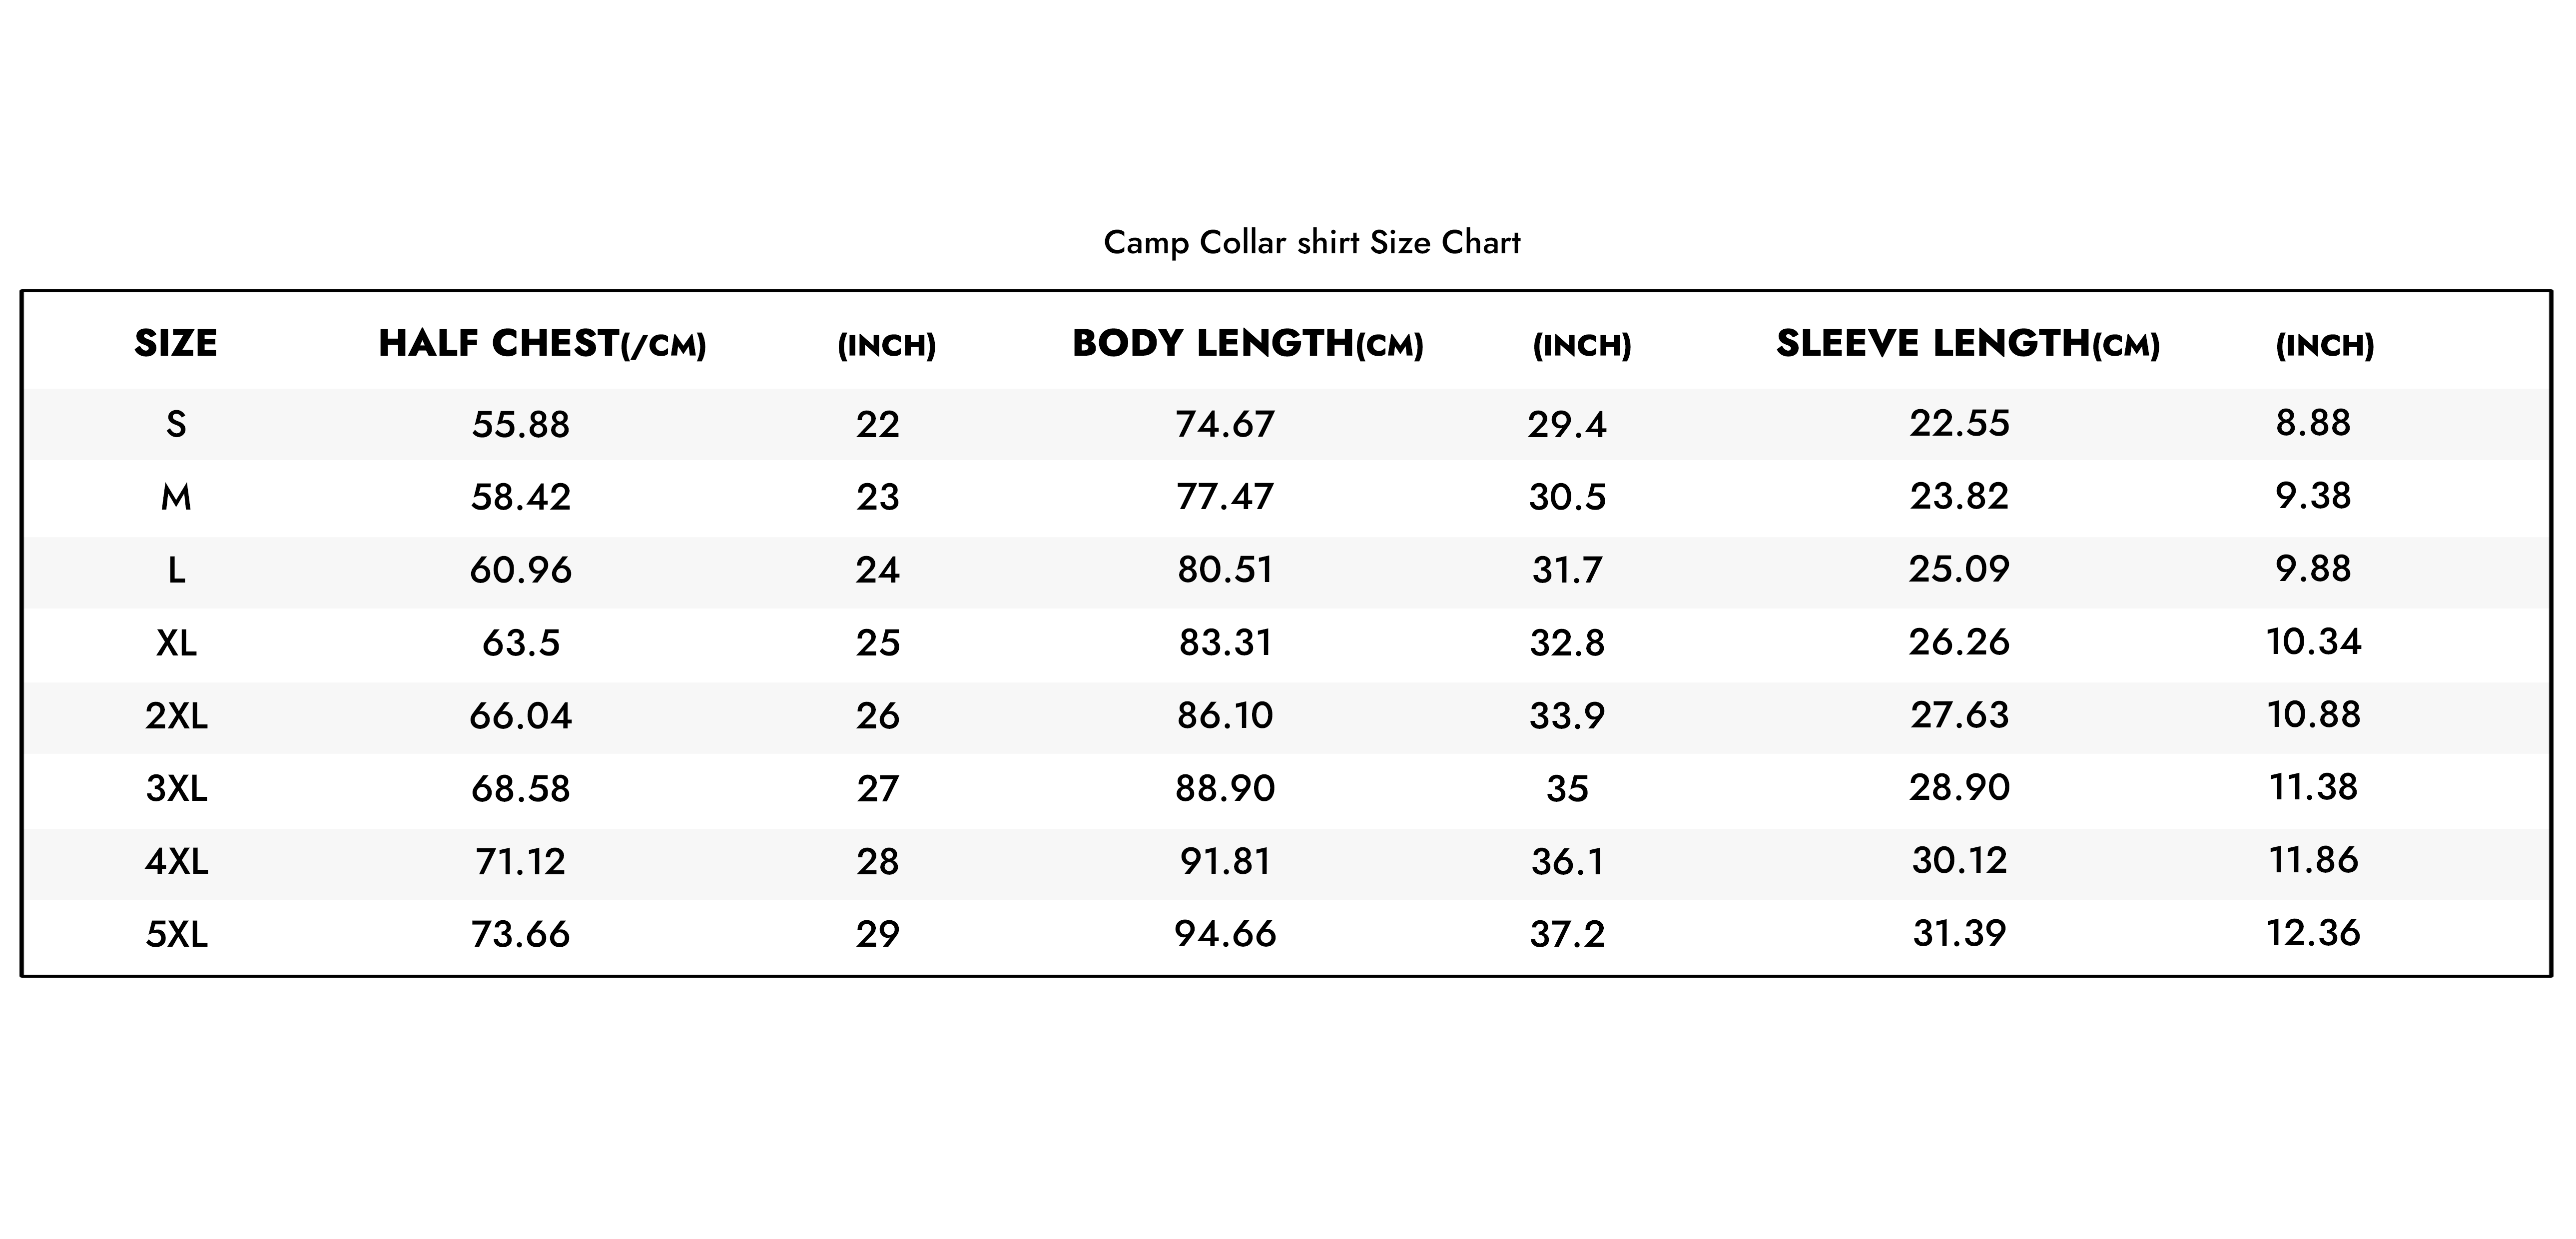Image resolution: width=2576 pixels, height=1239 pixels.
Task: Select the 2XL size row label
Action: [176, 716]
